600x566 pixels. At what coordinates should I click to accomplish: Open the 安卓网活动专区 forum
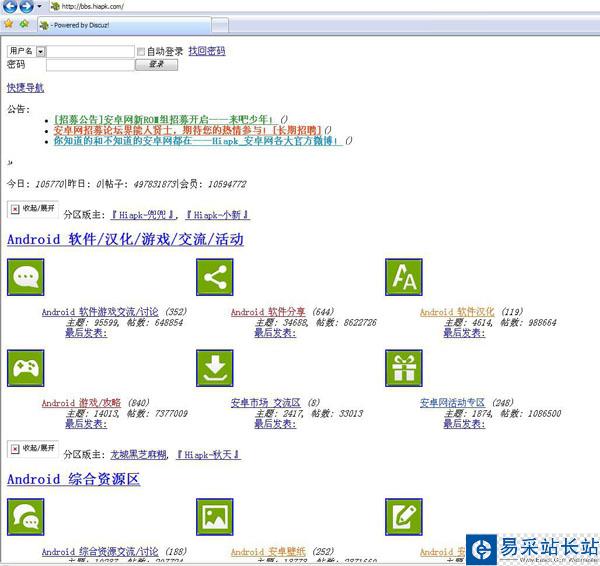[x=452, y=403]
